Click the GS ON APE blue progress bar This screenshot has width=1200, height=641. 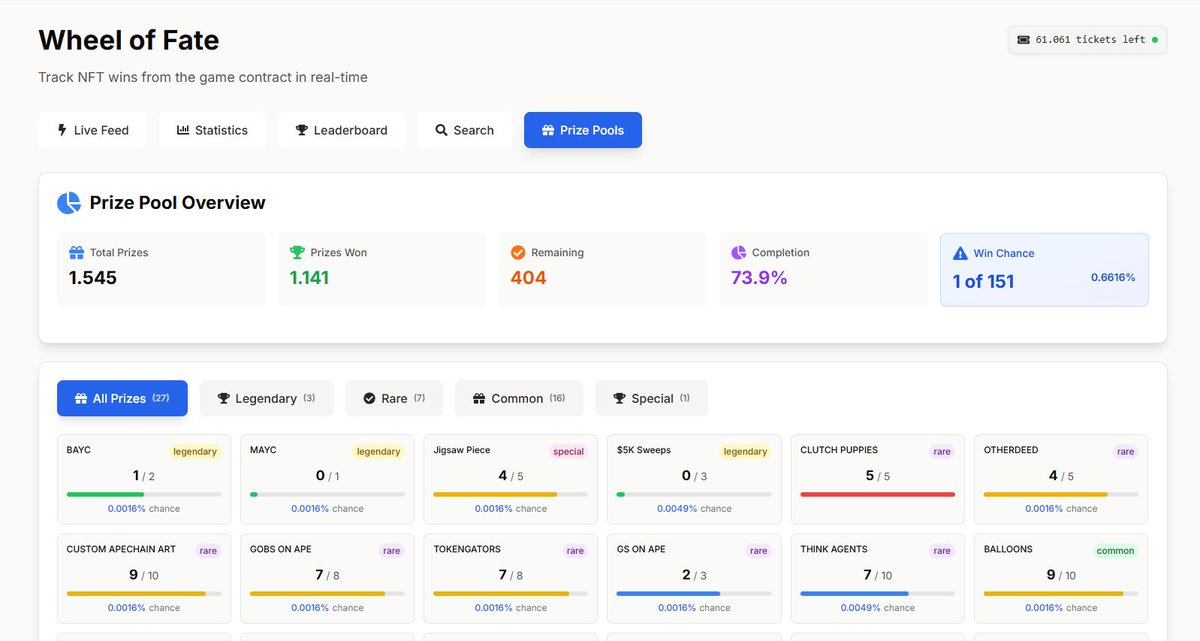coord(668,593)
